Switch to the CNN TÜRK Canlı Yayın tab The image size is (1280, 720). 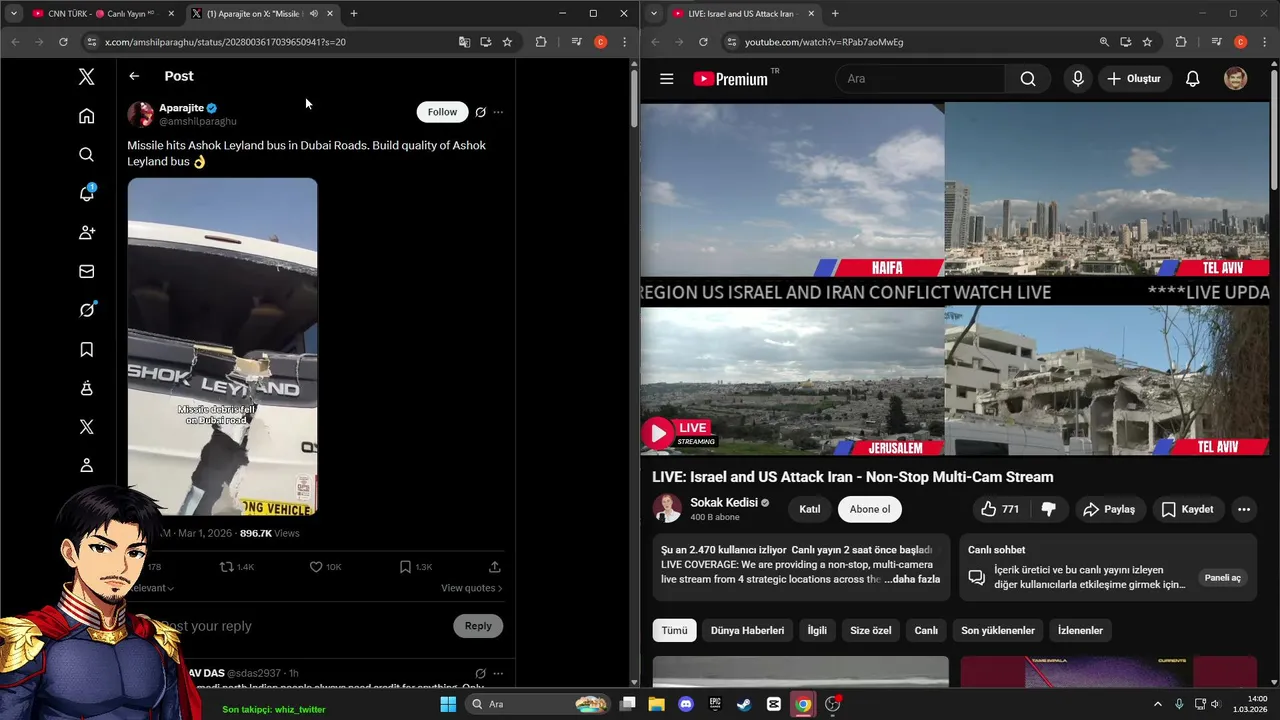(x=104, y=13)
